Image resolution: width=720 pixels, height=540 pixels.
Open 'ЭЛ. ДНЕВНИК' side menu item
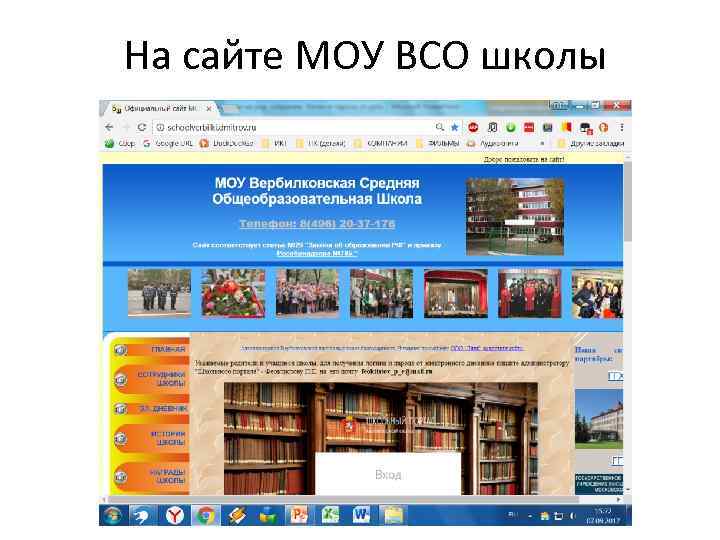point(152,408)
